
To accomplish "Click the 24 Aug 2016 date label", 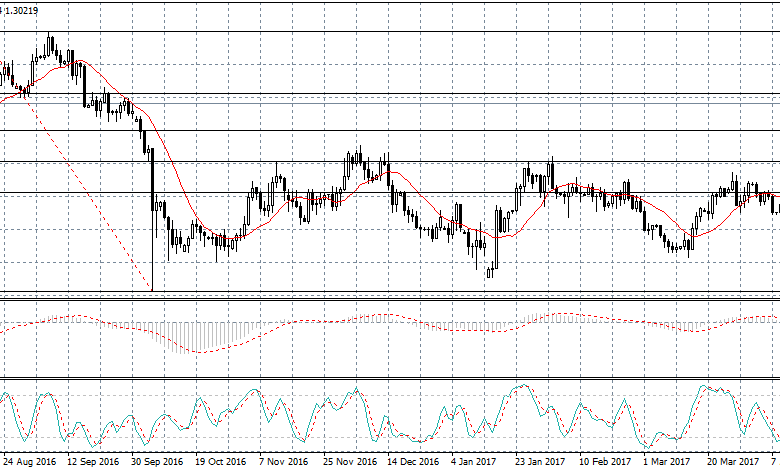I will (x=31, y=462).
